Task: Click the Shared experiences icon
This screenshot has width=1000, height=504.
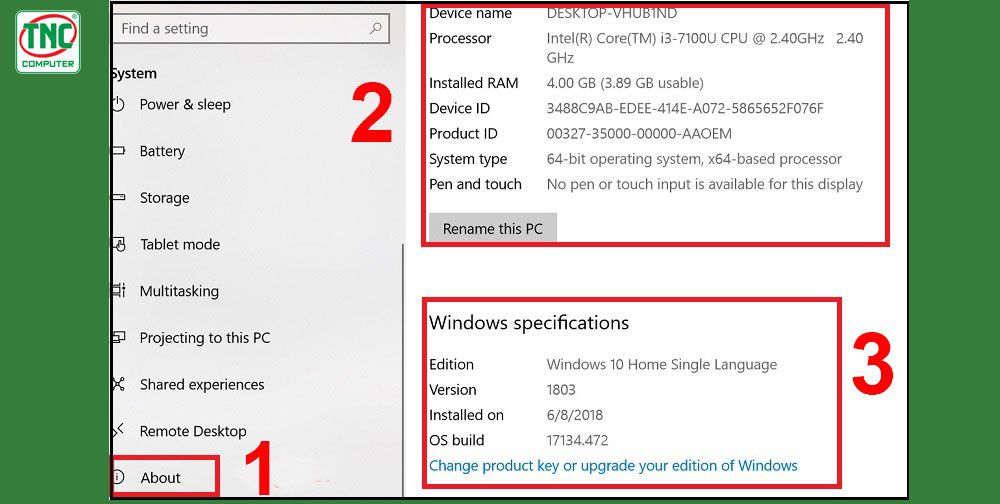Action: (119, 384)
